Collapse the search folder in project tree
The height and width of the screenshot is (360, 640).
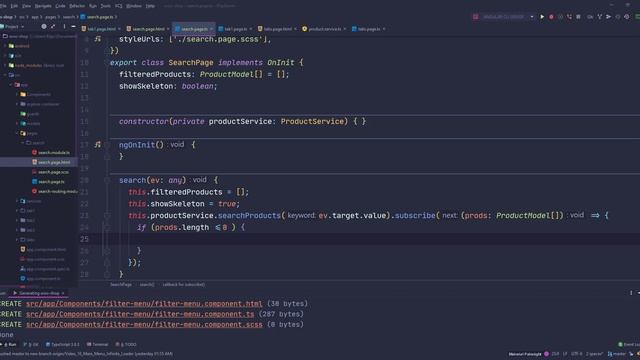23,143
